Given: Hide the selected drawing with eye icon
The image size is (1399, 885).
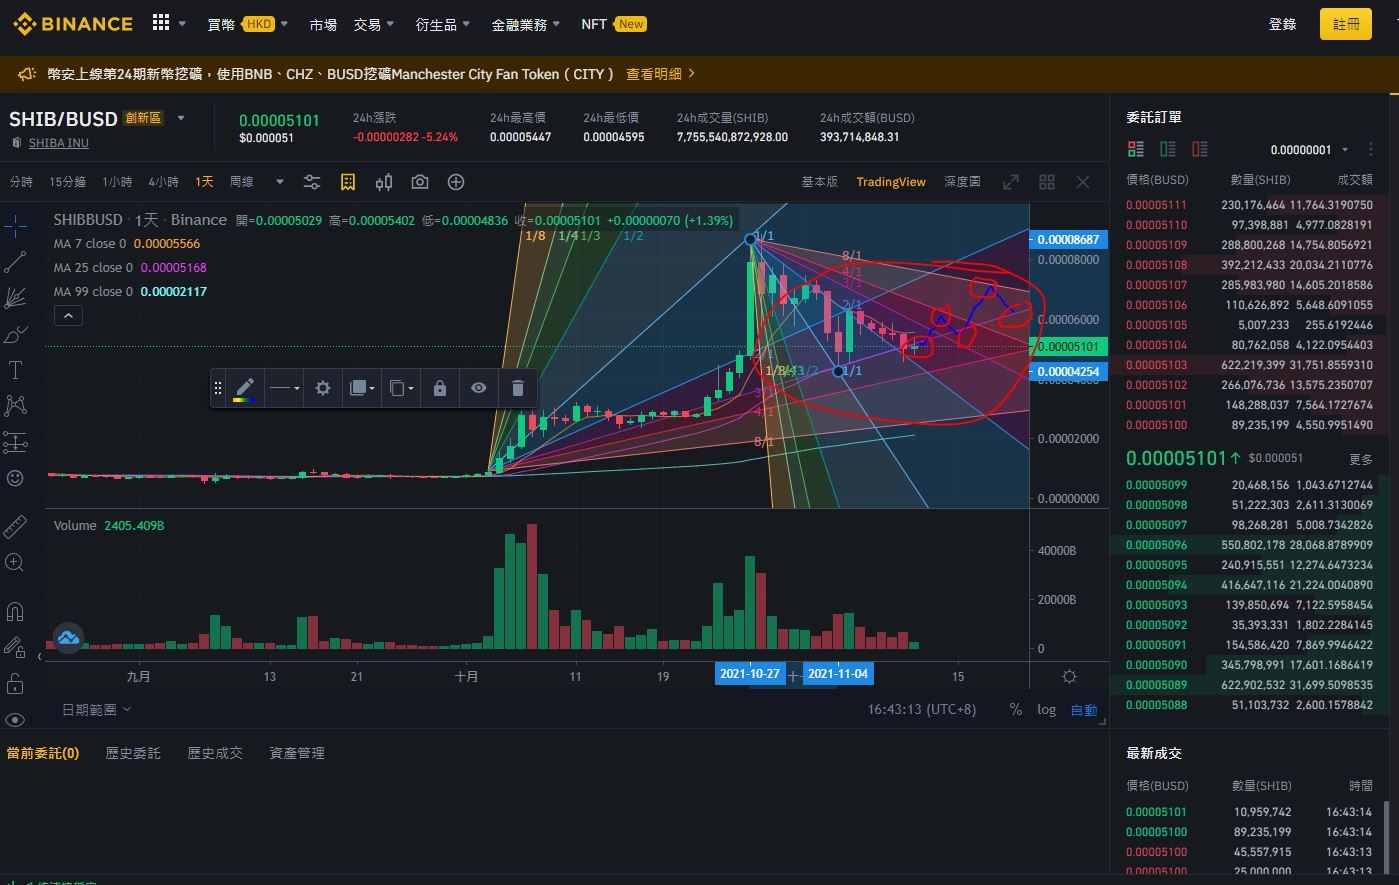Looking at the screenshot, I should (x=479, y=388).
